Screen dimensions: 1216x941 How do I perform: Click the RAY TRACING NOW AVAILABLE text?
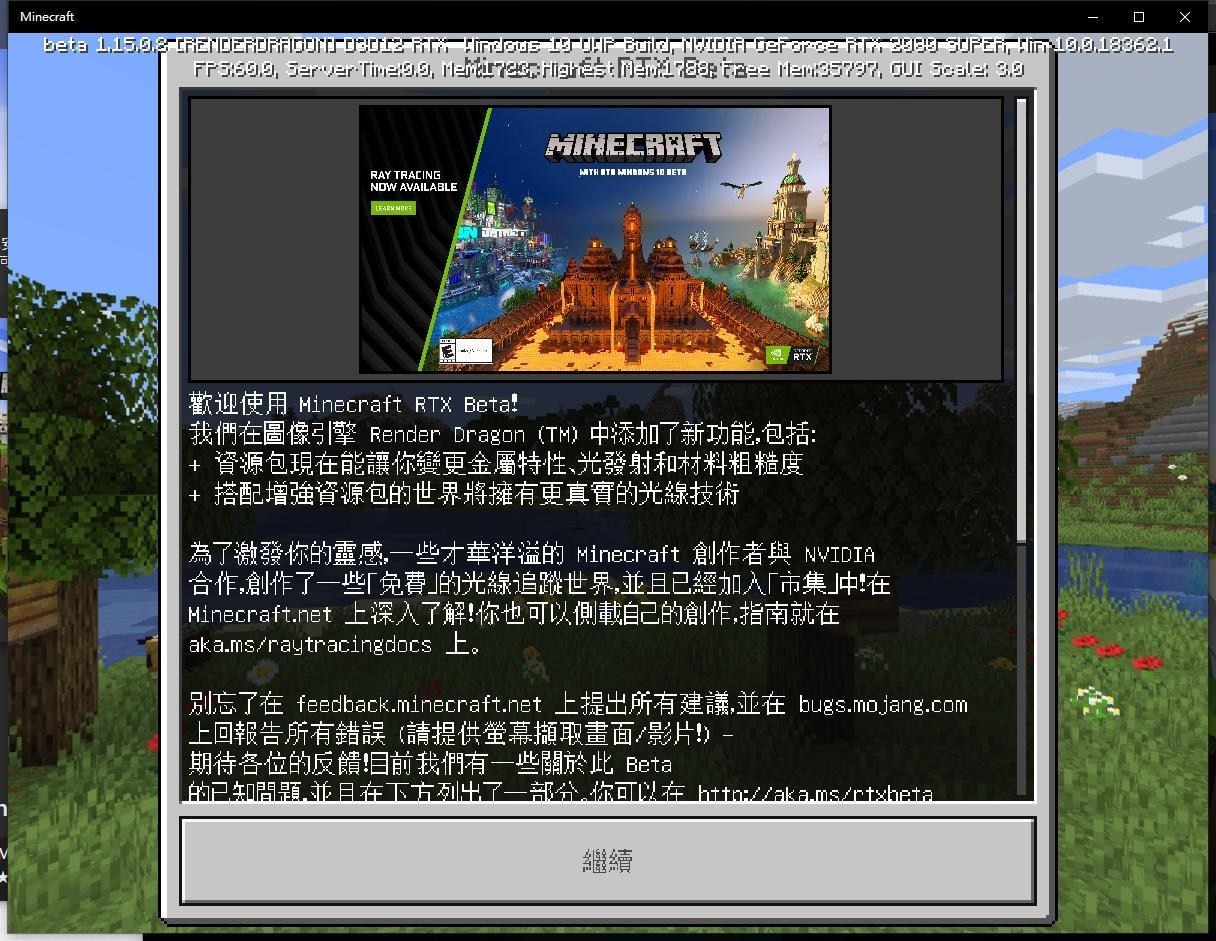(413, 181)
